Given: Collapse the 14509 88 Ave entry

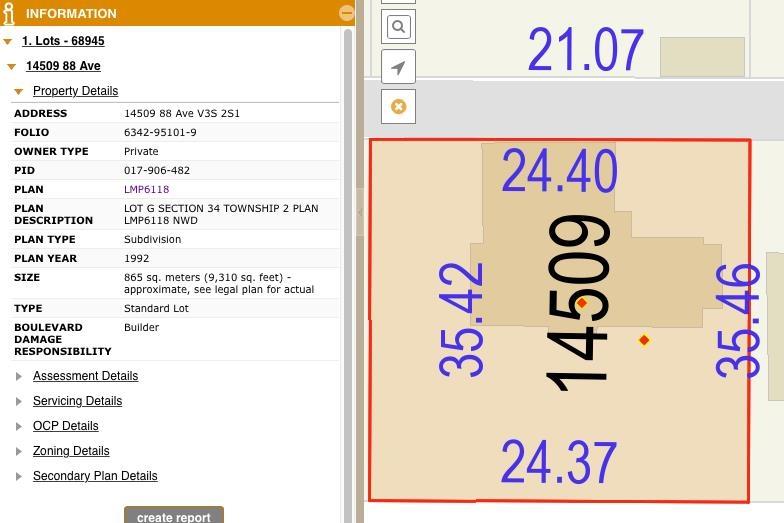Looking at the screenshot, I should coord(12,67).
